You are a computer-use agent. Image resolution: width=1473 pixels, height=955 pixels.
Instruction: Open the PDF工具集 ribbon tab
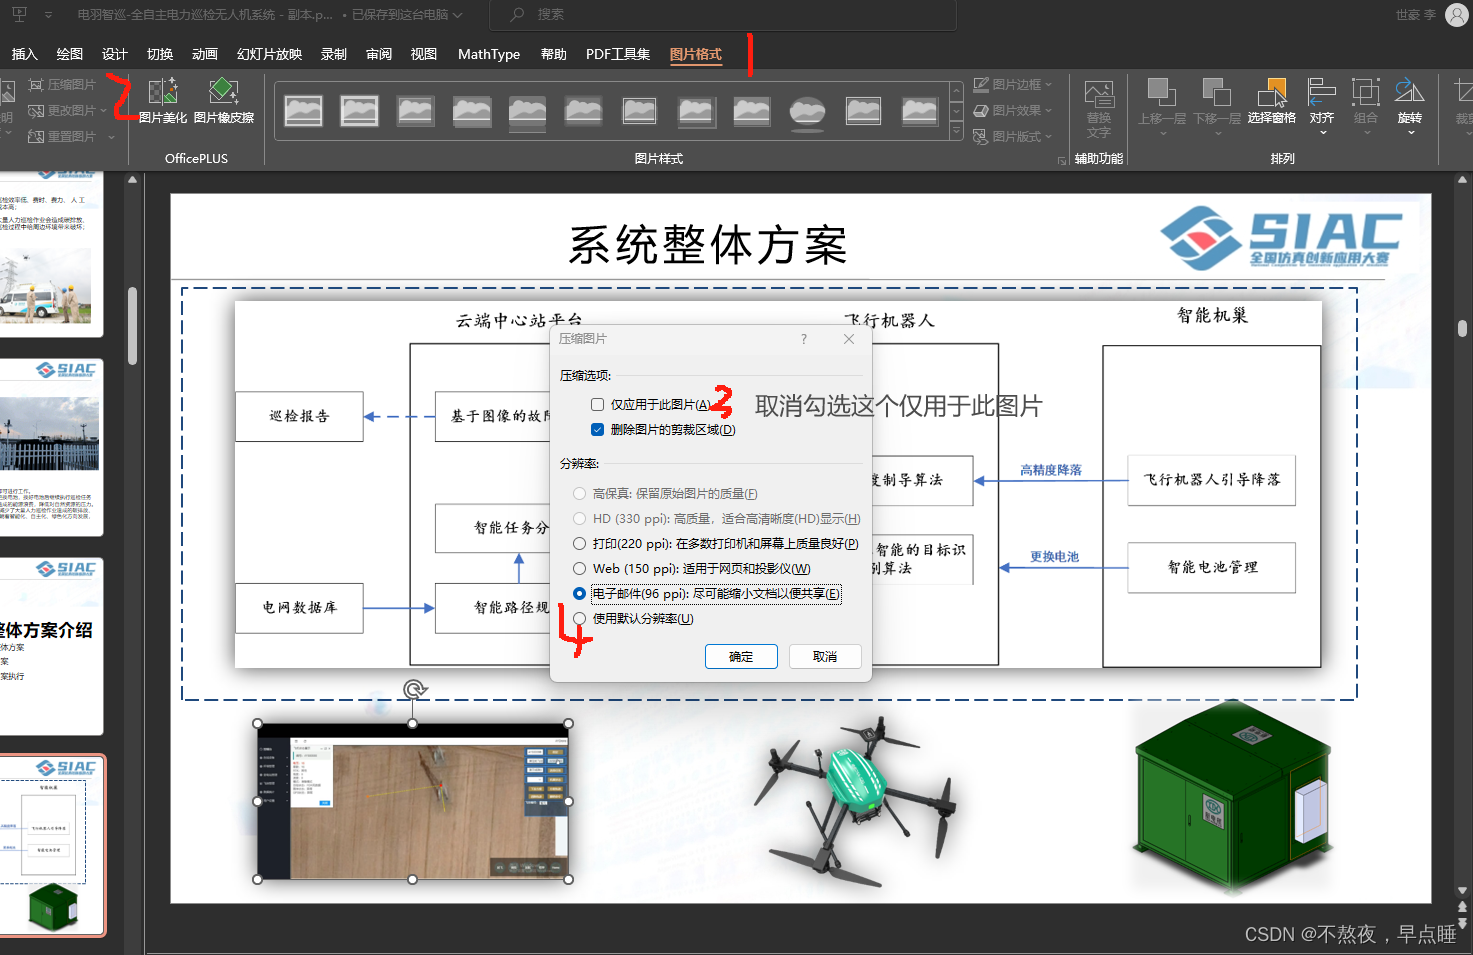[618, 54]
